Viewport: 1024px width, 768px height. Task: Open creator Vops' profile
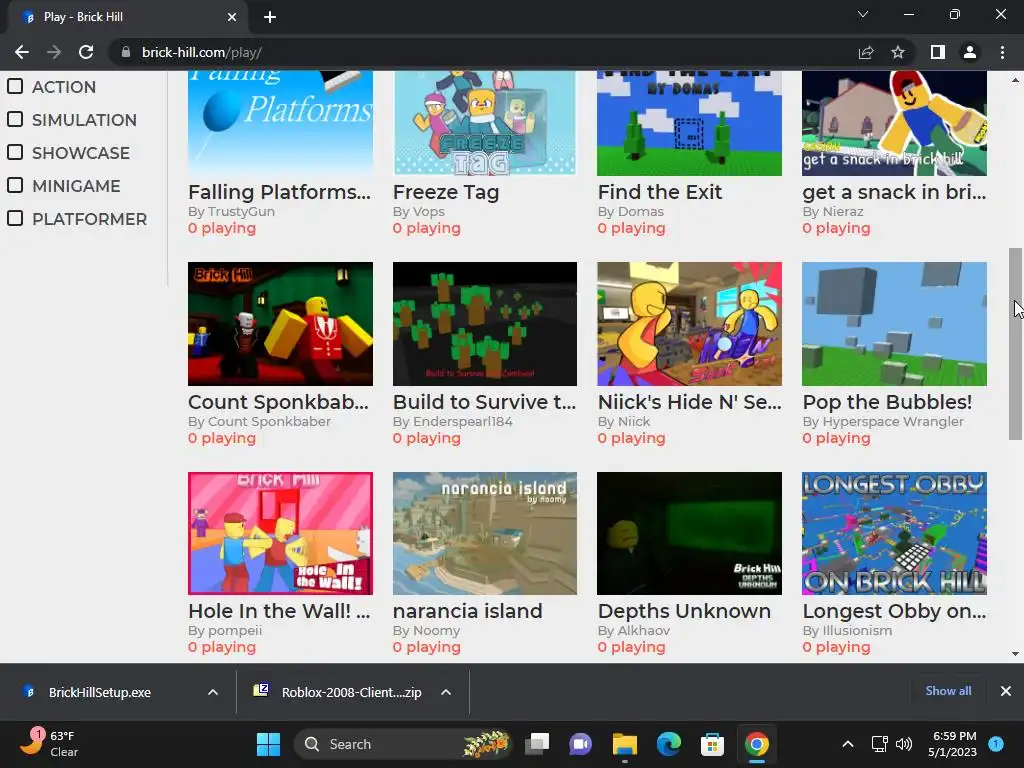[428, 212]
